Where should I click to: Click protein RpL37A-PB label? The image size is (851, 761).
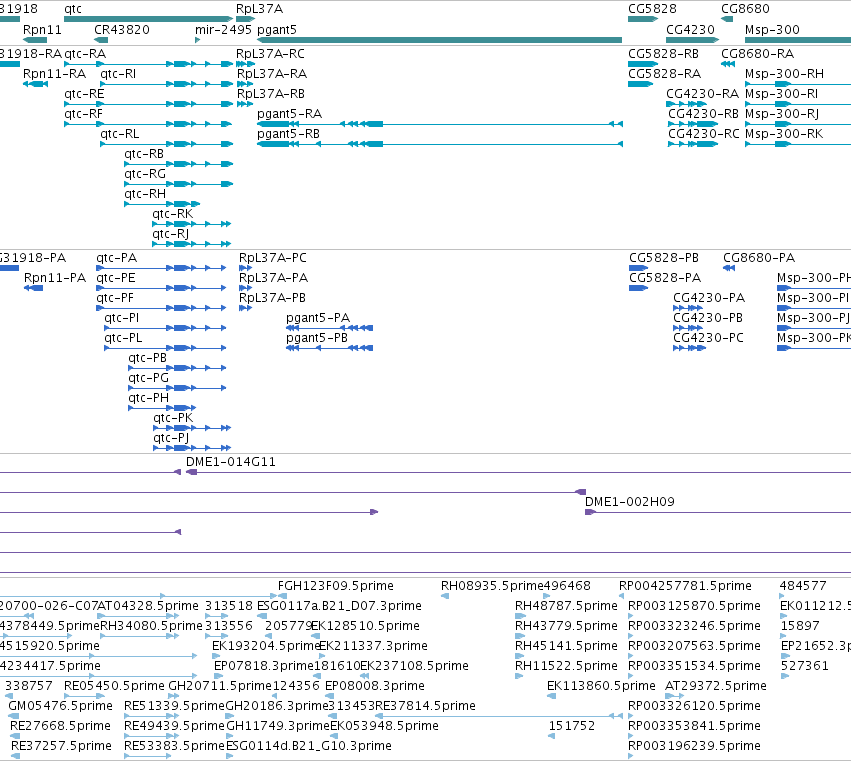272,298
